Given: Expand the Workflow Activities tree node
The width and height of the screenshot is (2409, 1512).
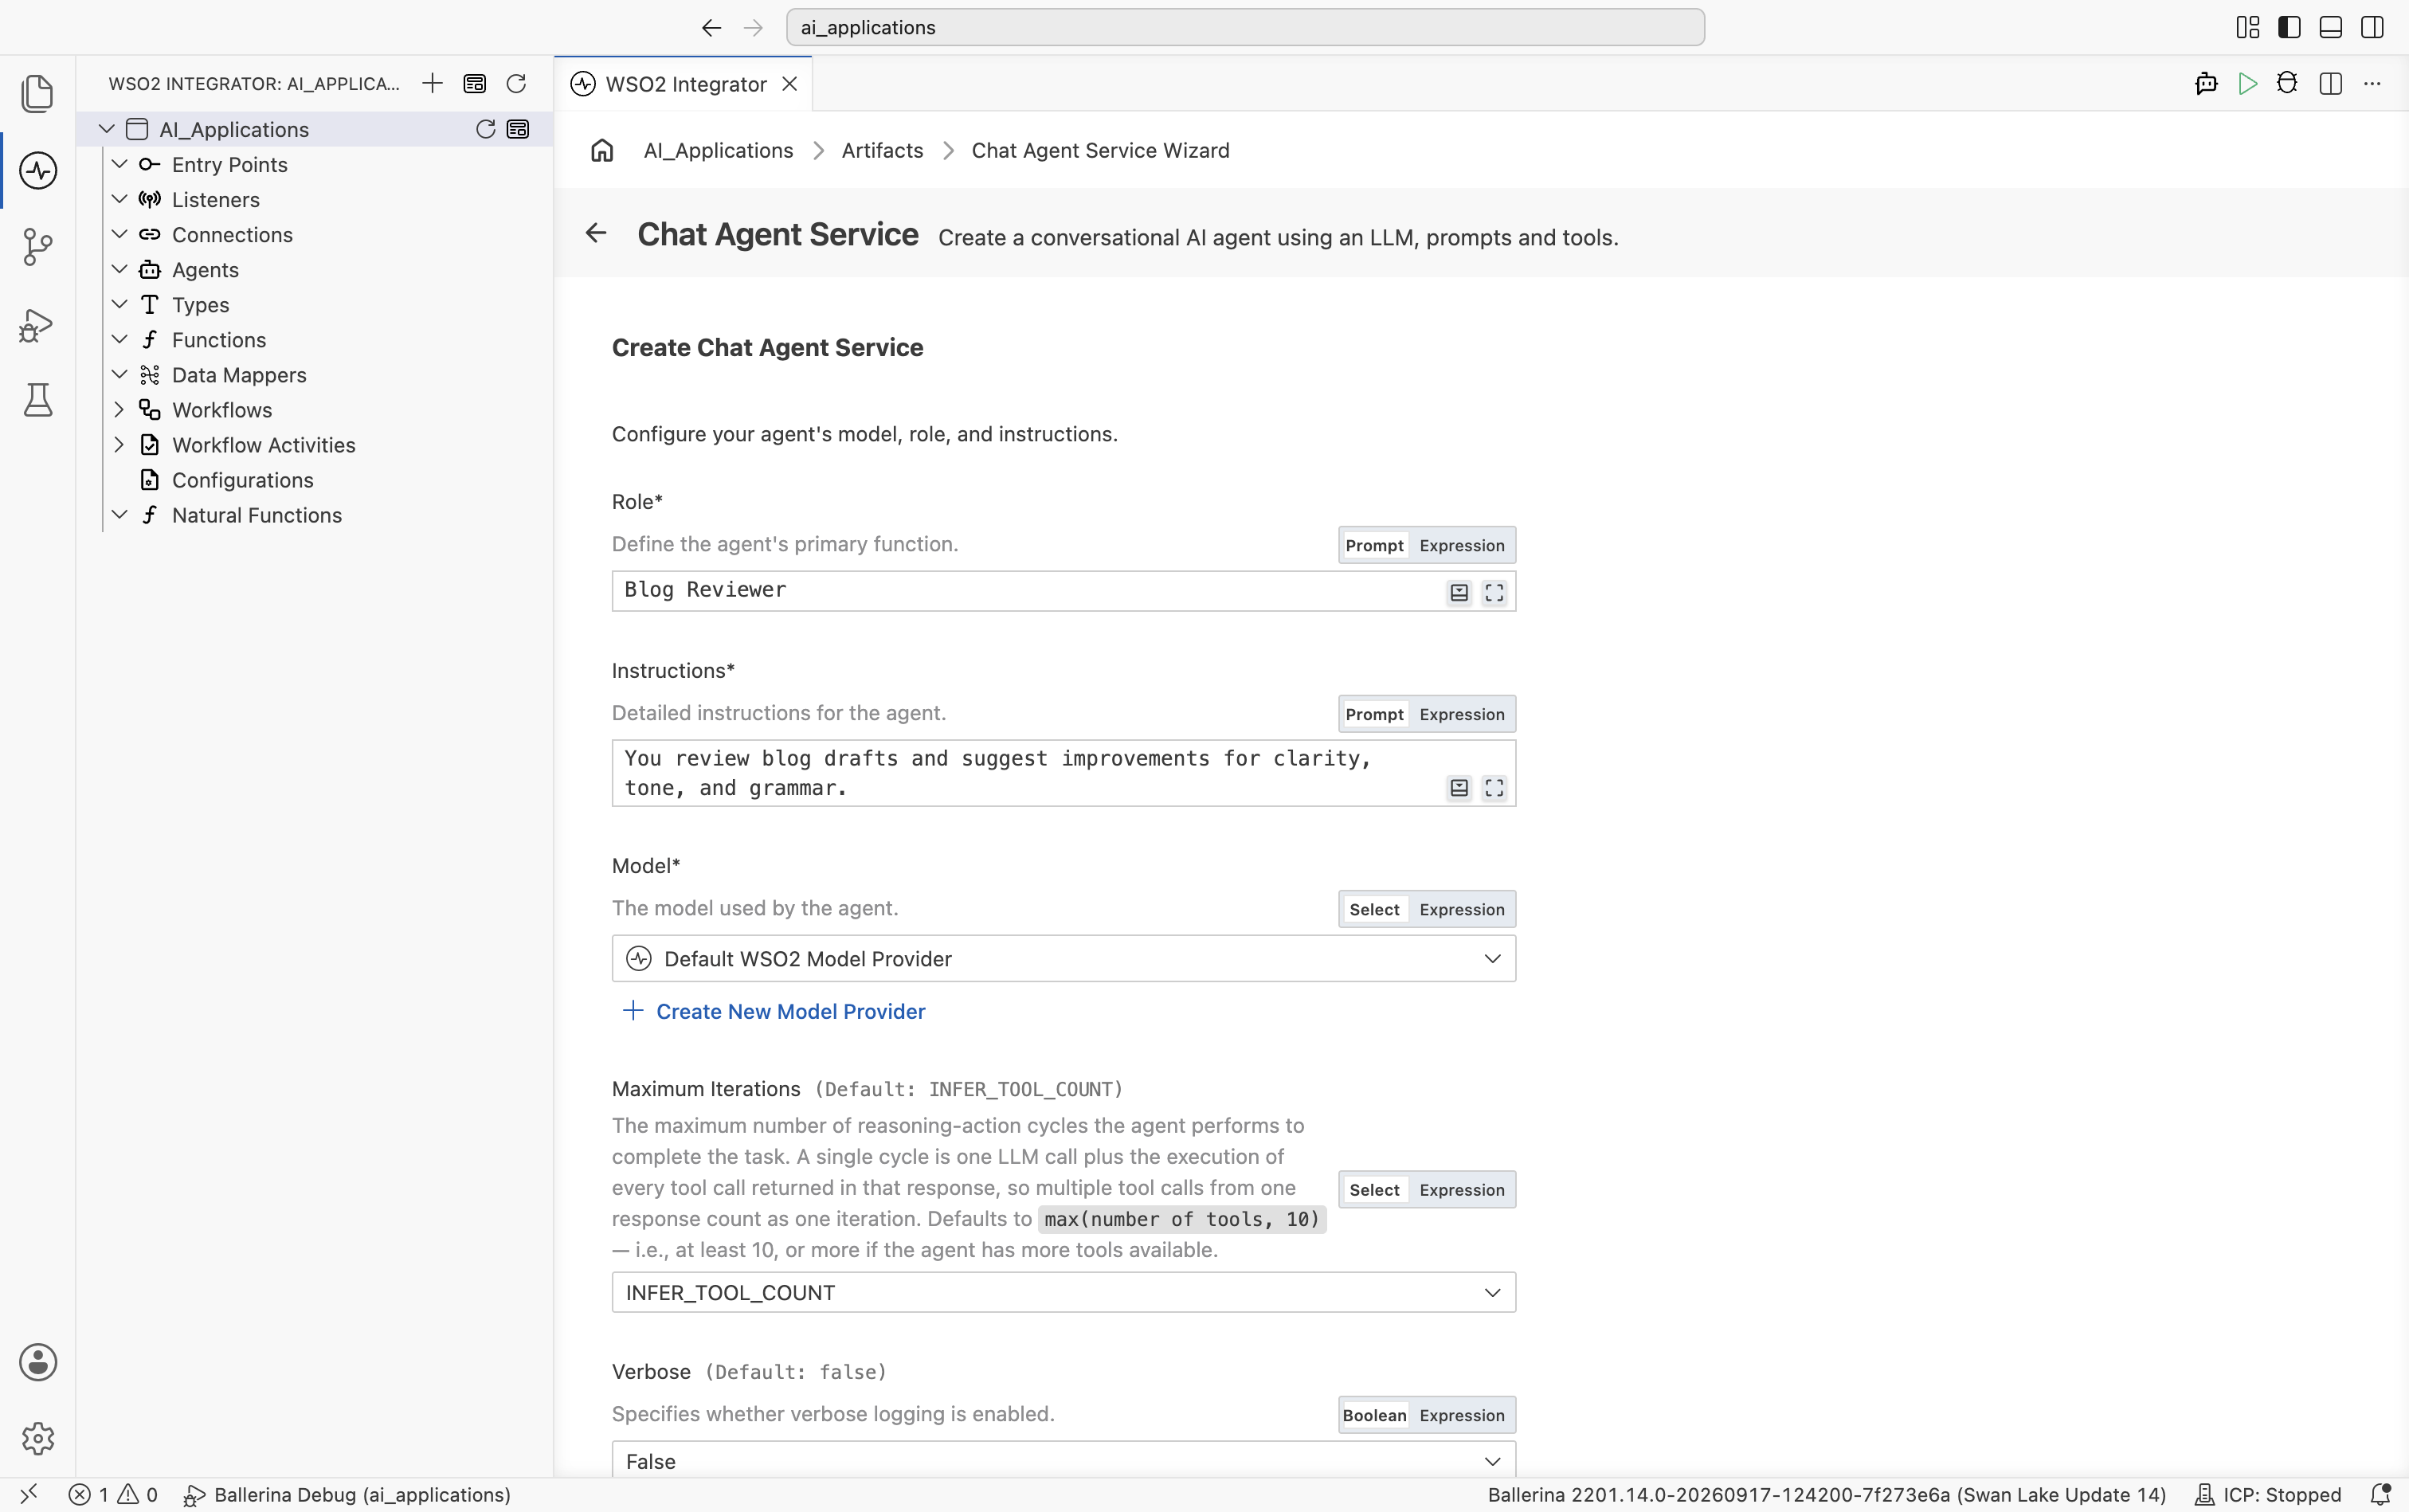Looking at the screenshot, I should click(119, 445).
